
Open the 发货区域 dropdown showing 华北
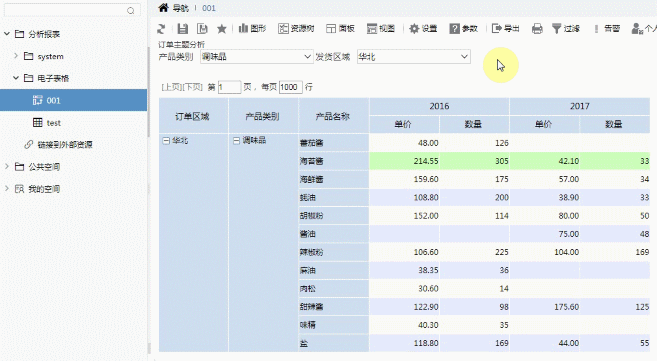tap(414, 57)
